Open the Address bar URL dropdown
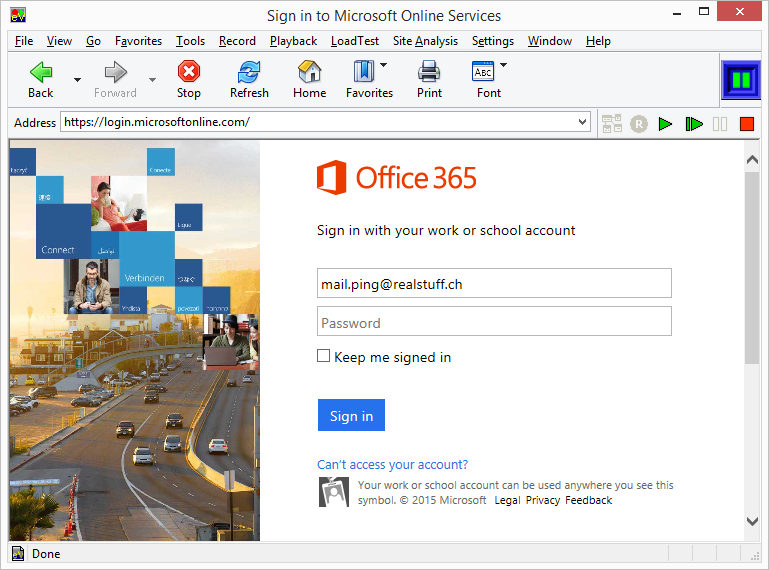This screenshot has width=769, height=570. (582, 122)
